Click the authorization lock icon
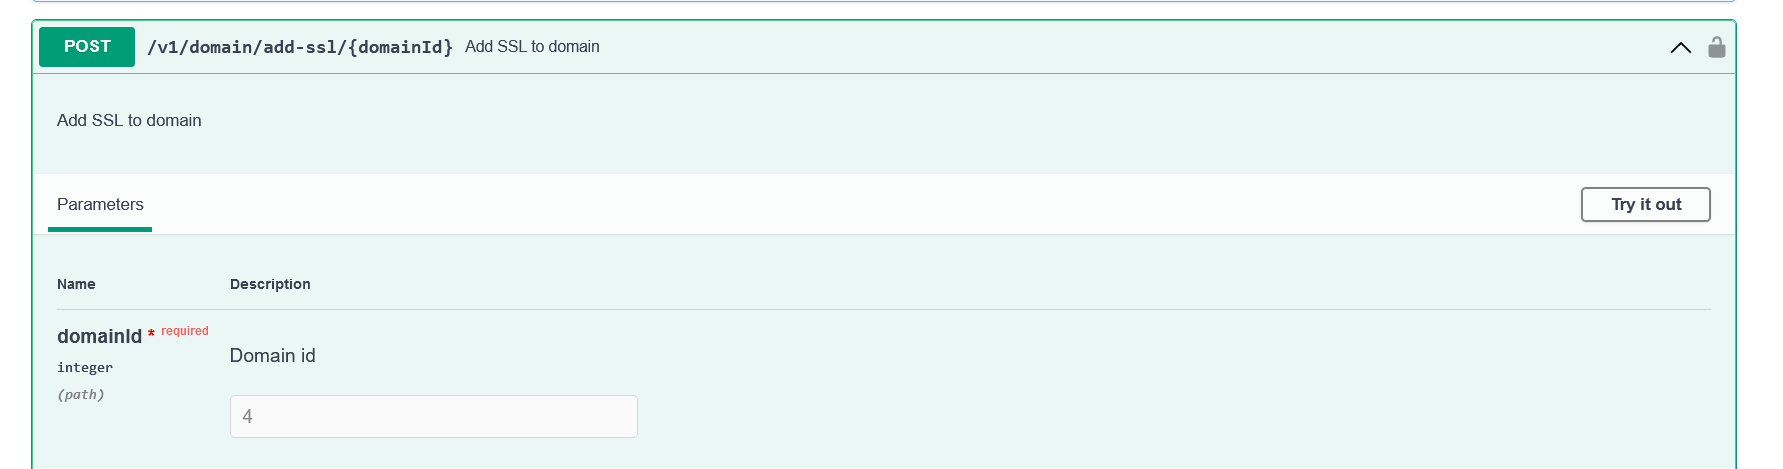The width and height of the screenshot is (1783, 469). click(x=1716, y=47)
